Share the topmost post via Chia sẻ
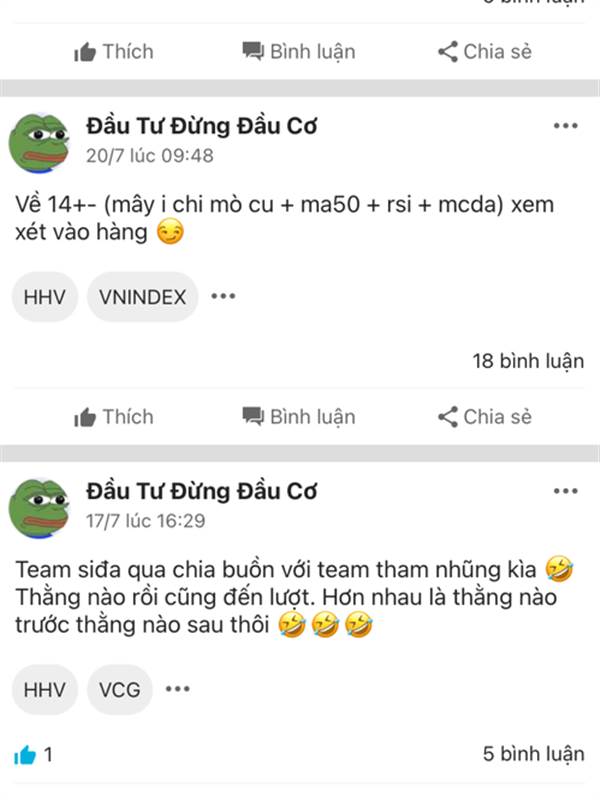This screenshot has width=600, height=800. point(485,52)
